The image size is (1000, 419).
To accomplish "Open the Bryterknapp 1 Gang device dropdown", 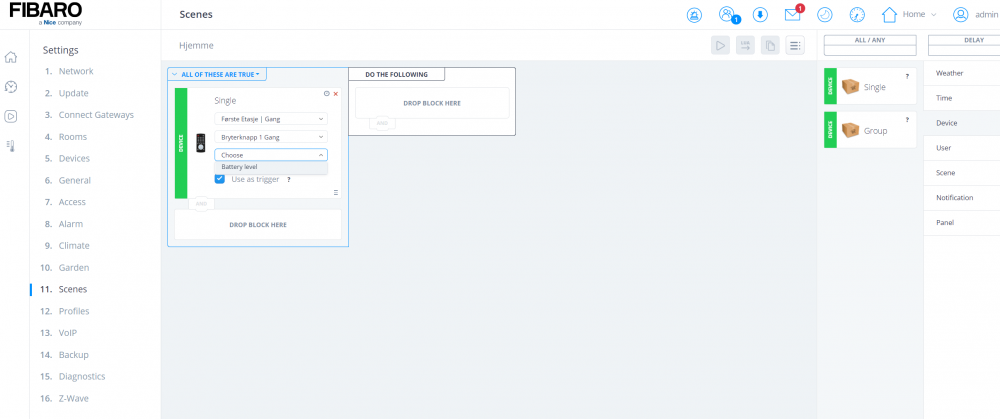I will [270, 136].
